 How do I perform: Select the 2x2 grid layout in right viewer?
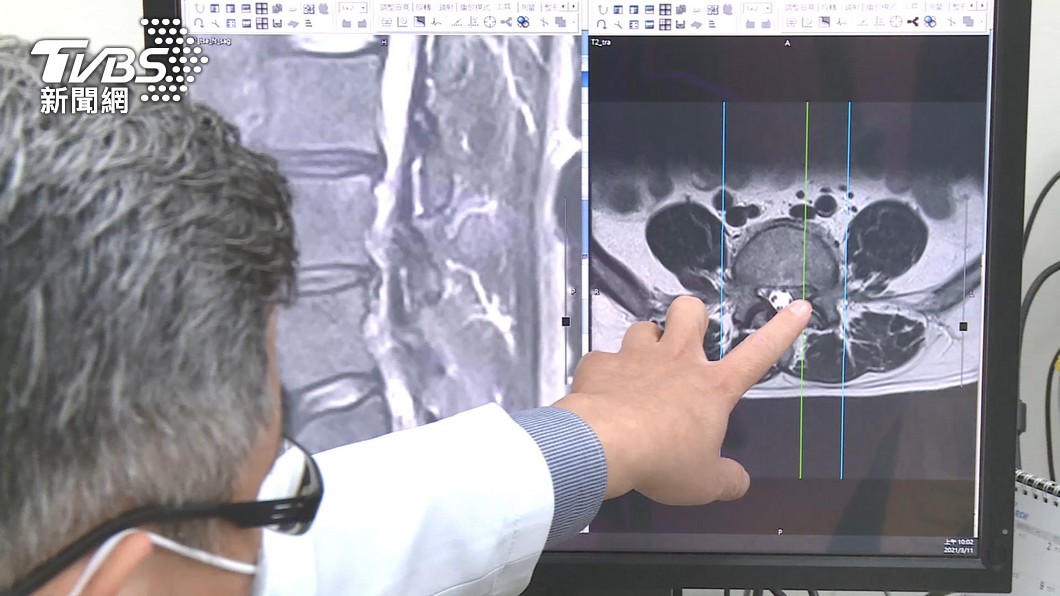pyautogui.click(x=665, y=9)
